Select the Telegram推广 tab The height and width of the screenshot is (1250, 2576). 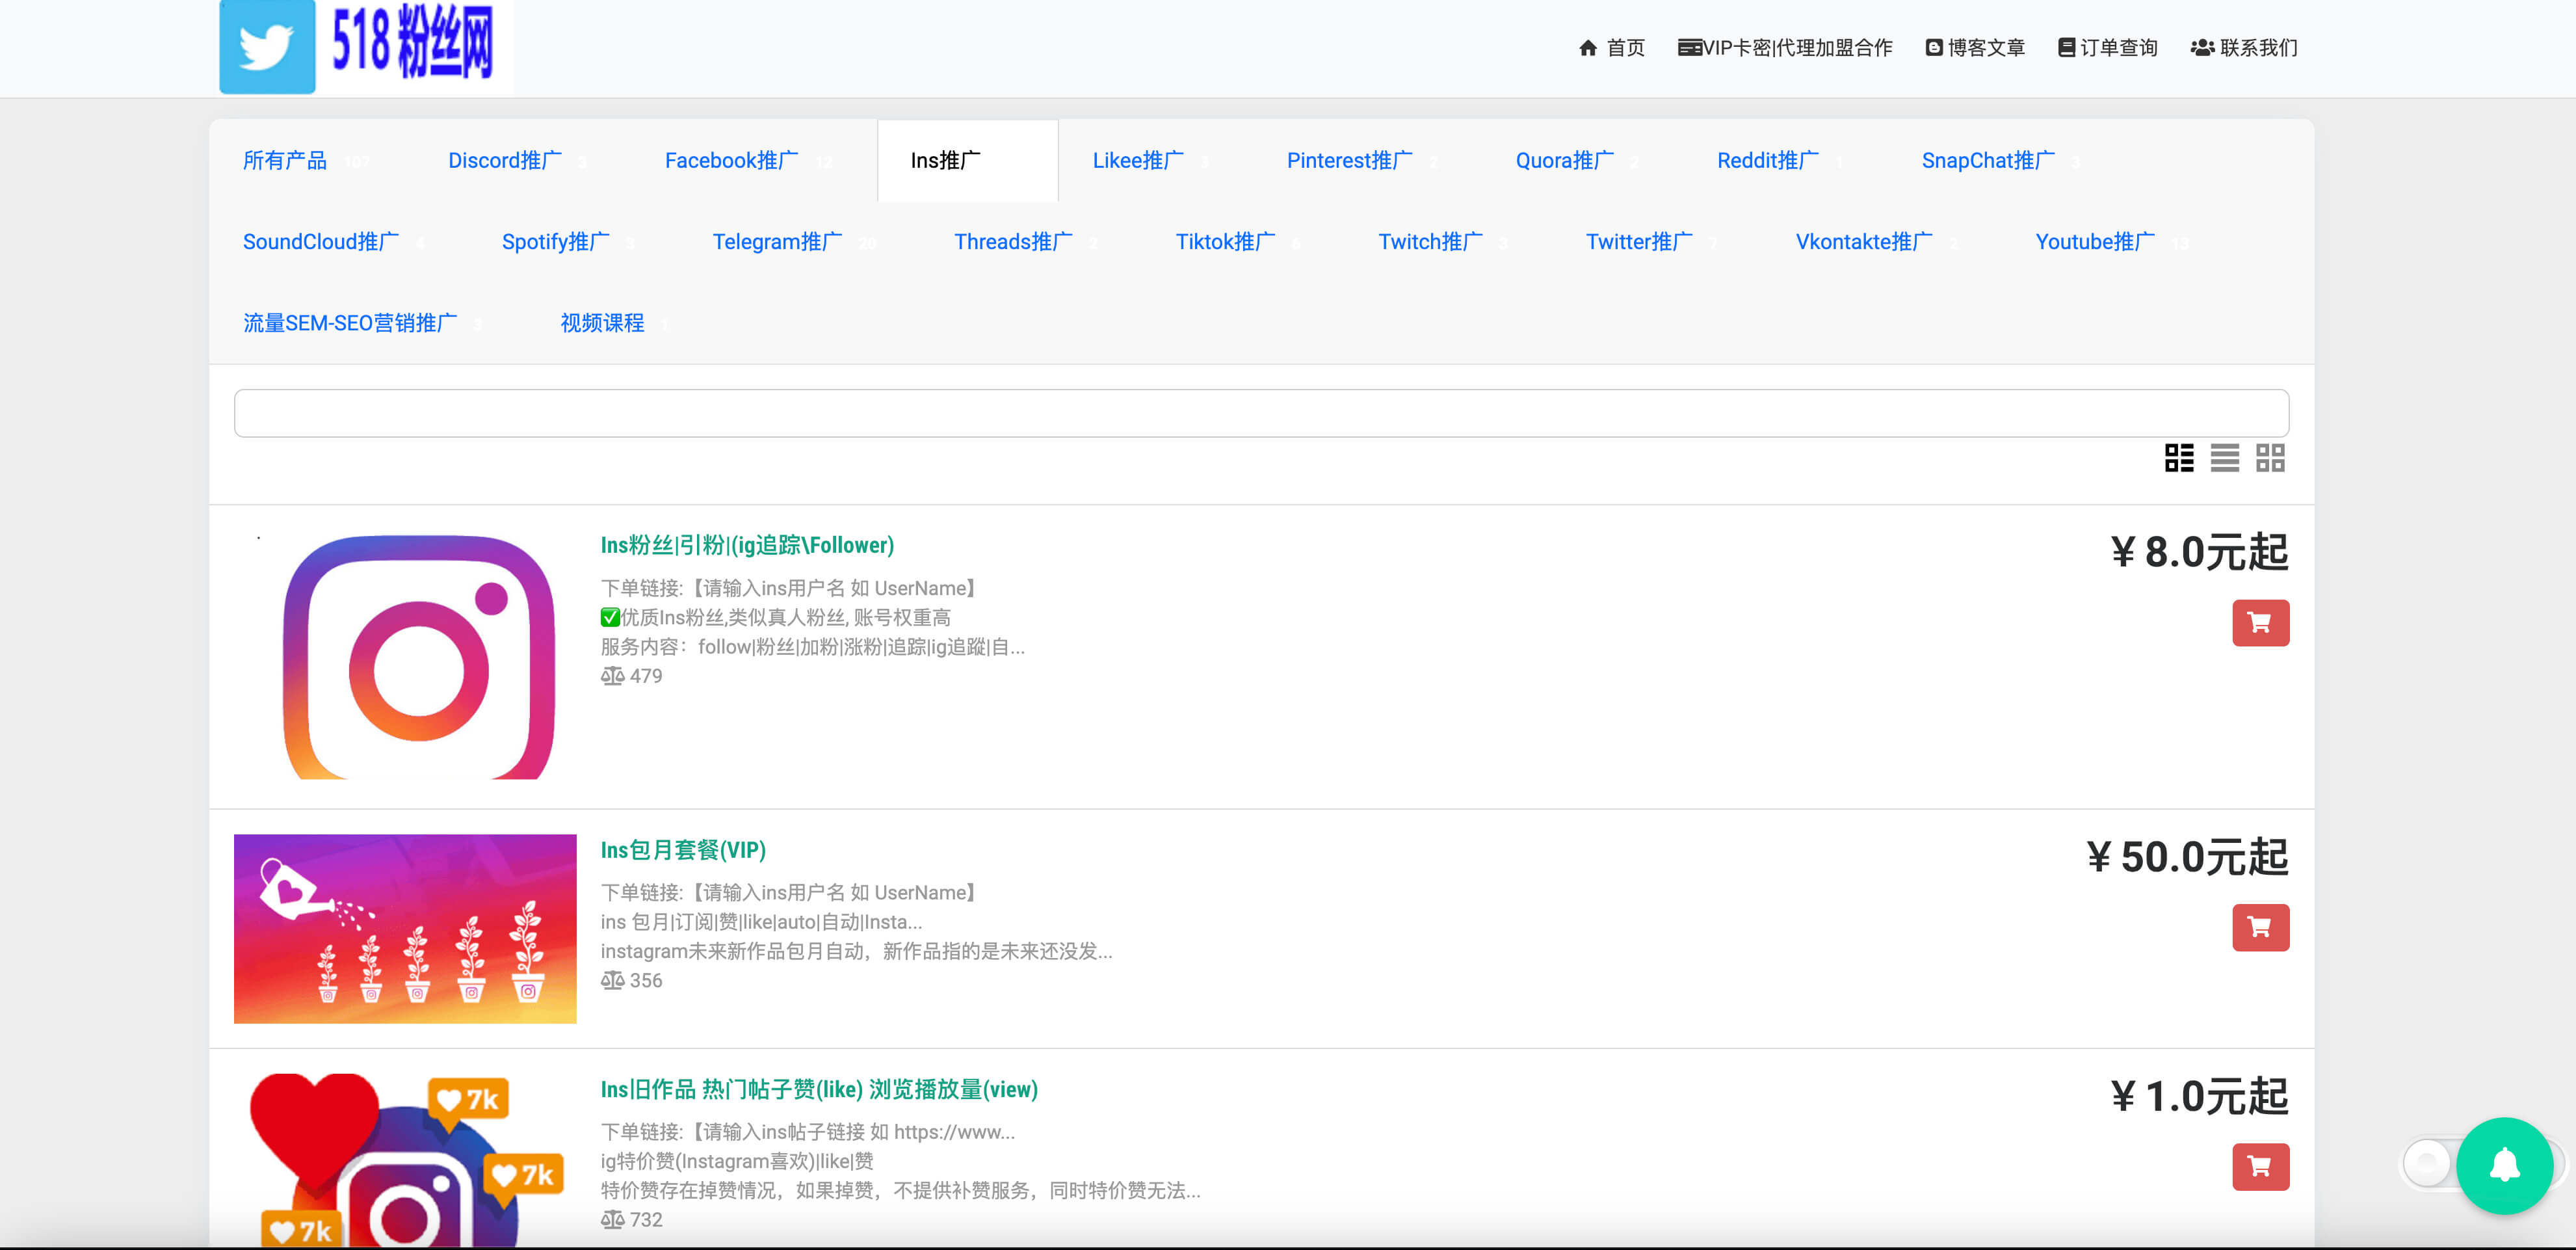coord(794,242)
